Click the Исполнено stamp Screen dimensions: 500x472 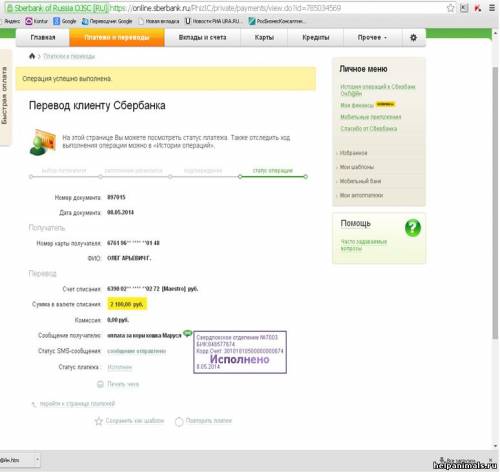pyautogui.click(x=240, y=352)
